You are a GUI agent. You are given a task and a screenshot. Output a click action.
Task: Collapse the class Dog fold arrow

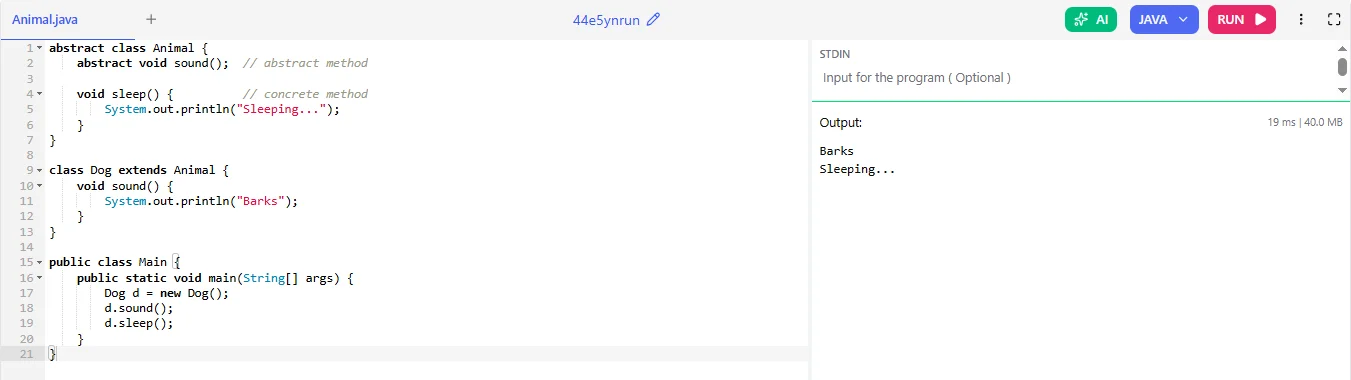click(x=39, y=171)
